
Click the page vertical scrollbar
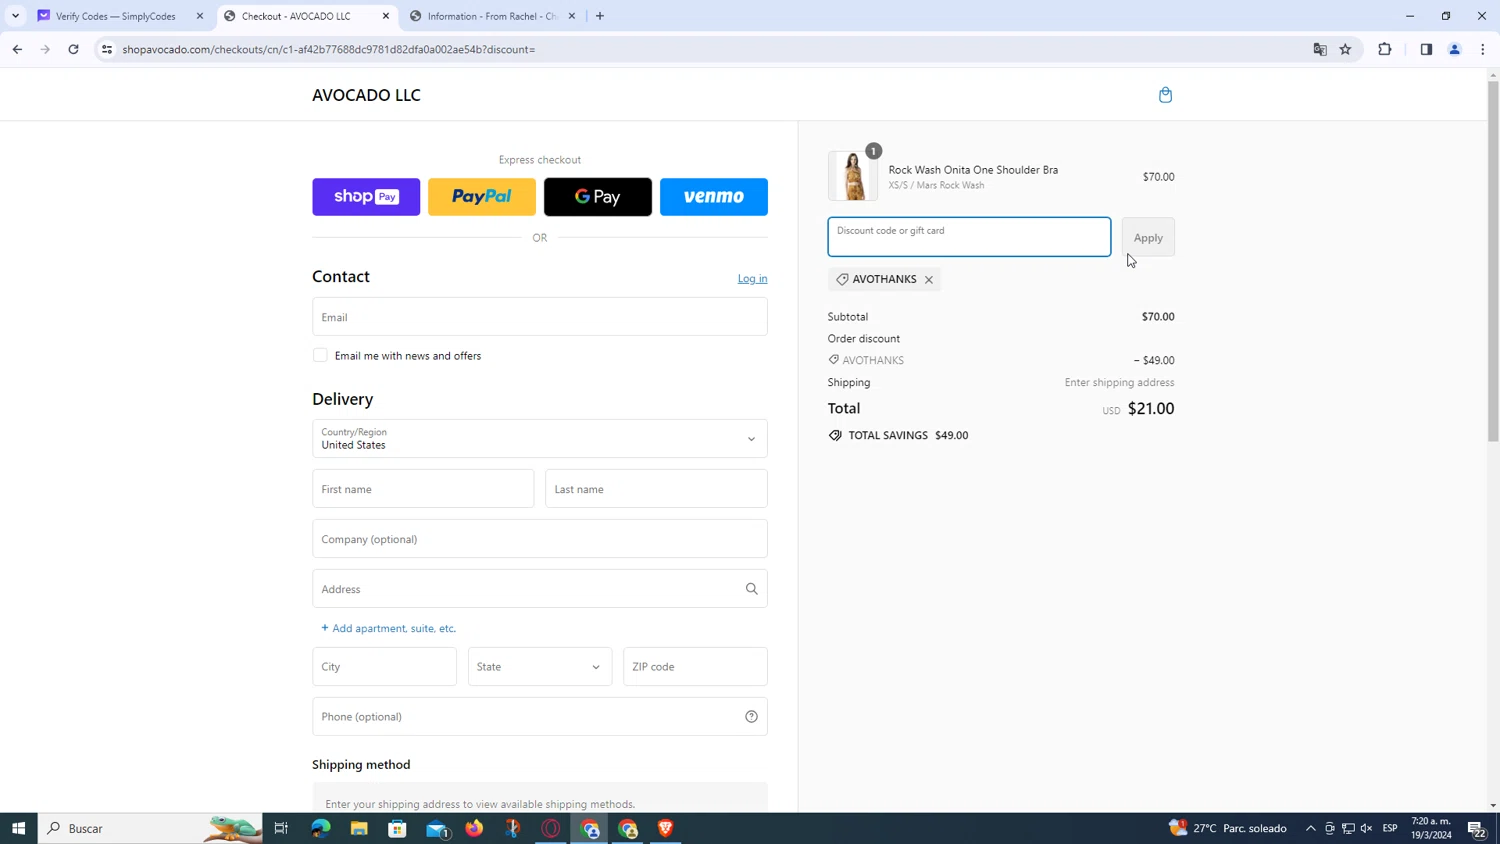[1493, 261]
